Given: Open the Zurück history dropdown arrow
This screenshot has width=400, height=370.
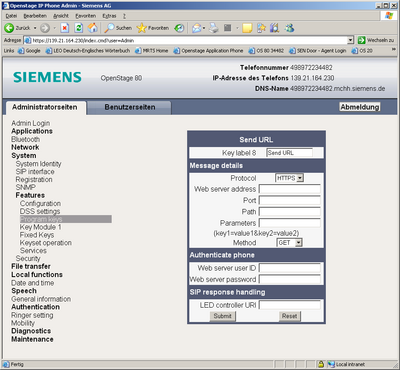Looking at the screenshot, I should tap(35, 28).
